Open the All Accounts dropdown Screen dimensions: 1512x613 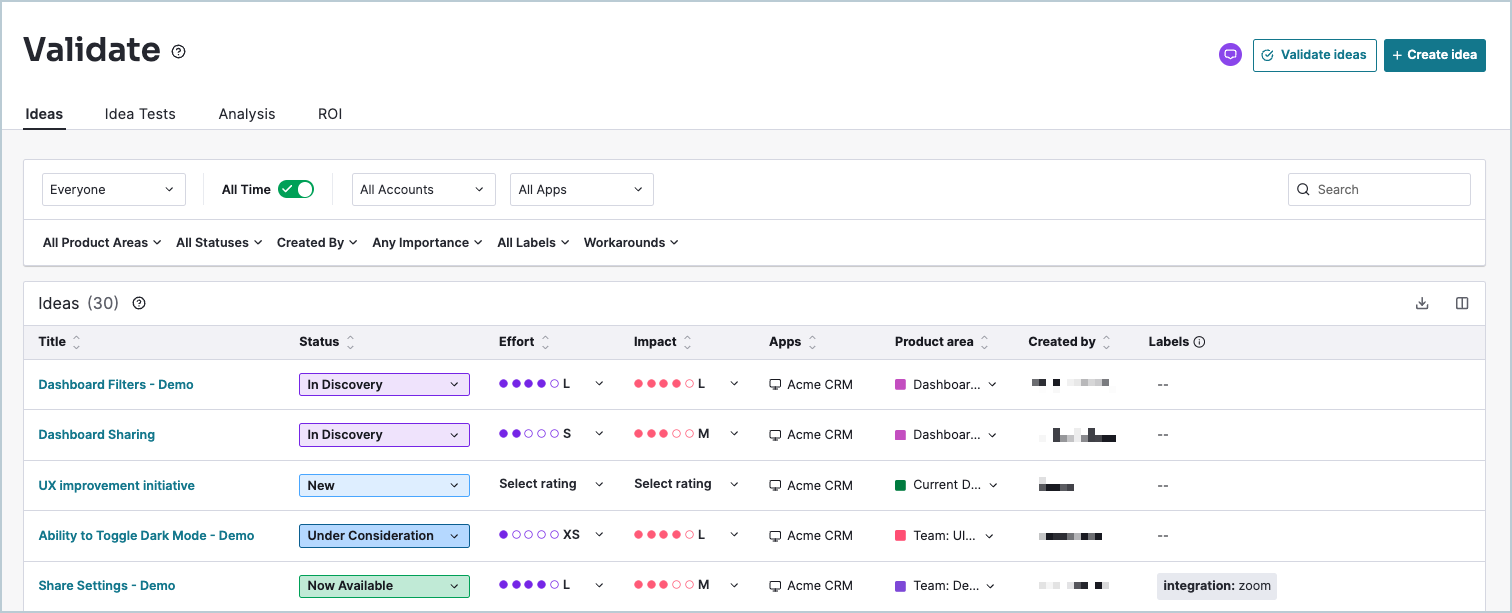click(424, 190)
